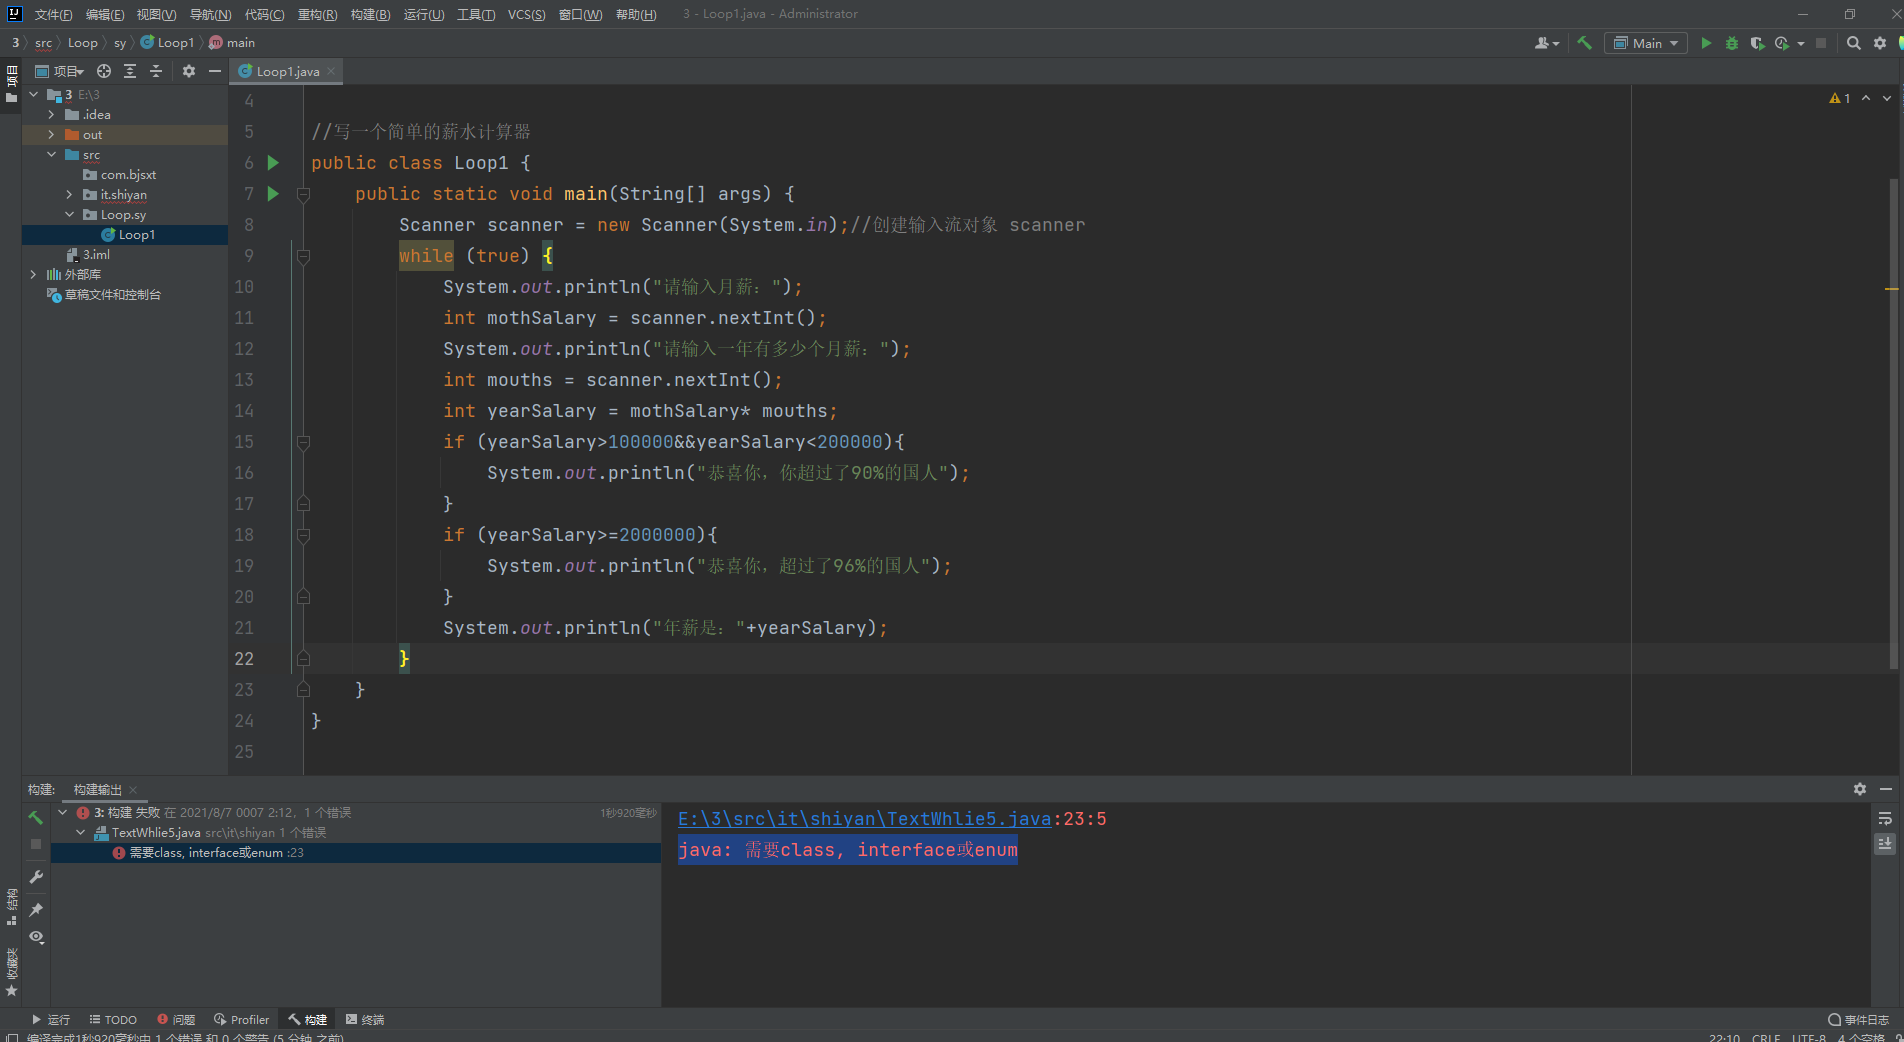This screenshot has width=1904, height=1042.
Task: Open the 文件(F) menu
Action: [x=53, y=14]
